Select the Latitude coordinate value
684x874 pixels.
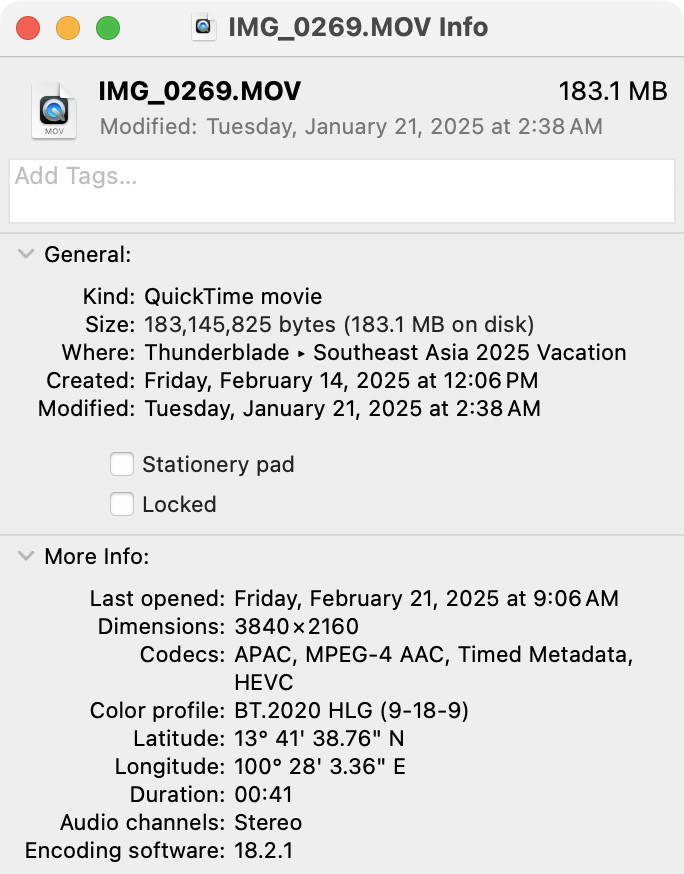pyautogui.click(x=319, y=738)
